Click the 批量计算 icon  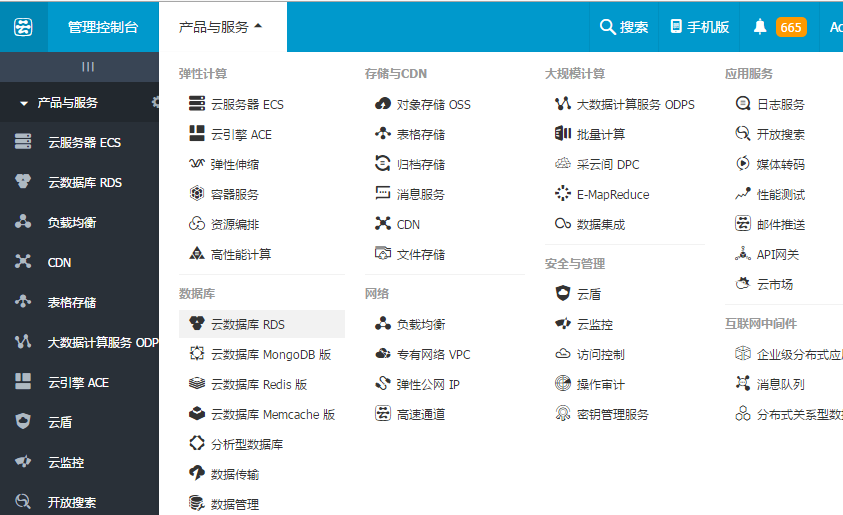[x=563, y=133]
